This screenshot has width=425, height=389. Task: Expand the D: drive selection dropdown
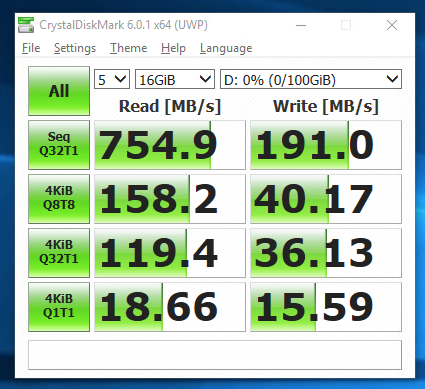(x=311, y=79)
